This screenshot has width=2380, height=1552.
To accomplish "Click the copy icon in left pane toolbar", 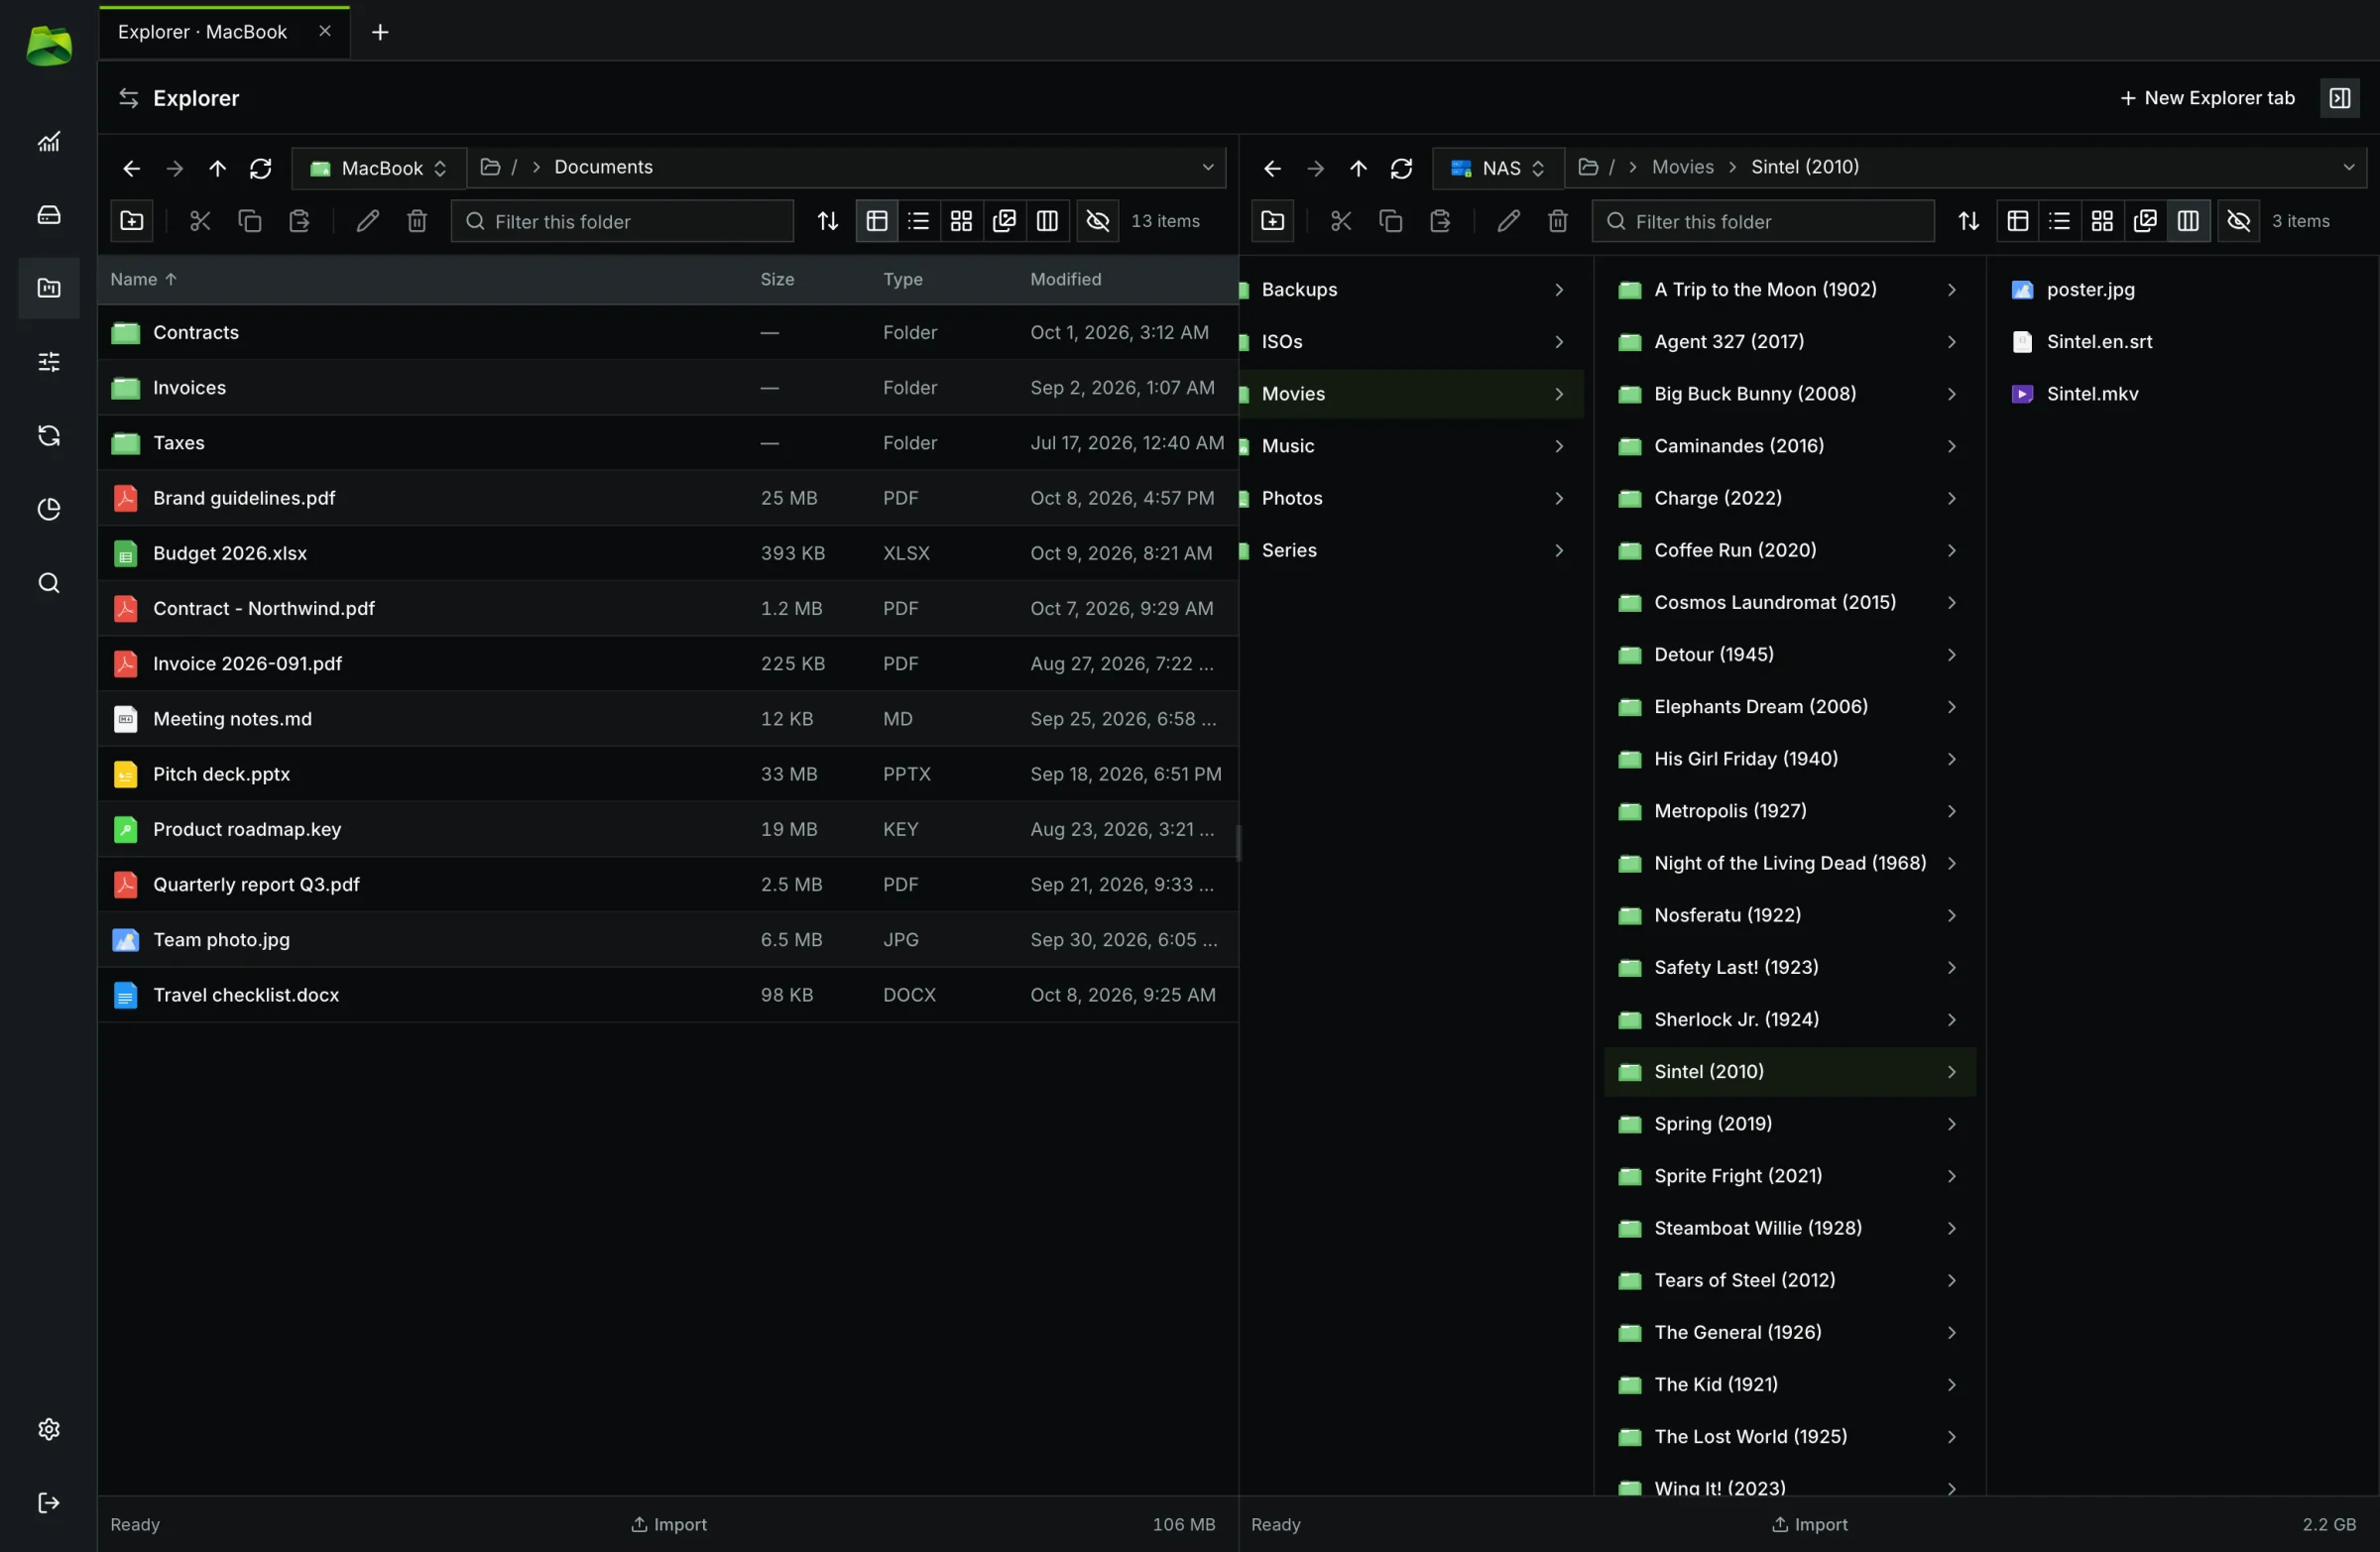I will click(x=250, y=221).
